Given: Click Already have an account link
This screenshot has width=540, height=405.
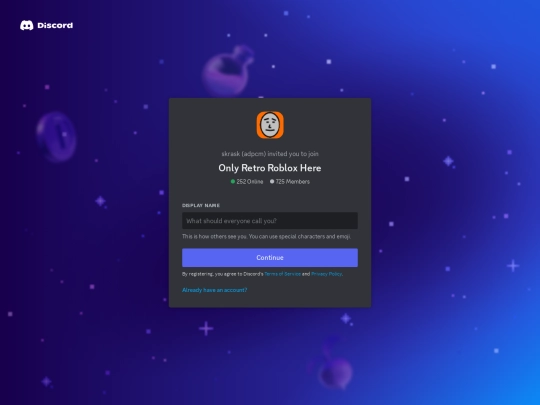Looking at the screenshot, I should tap(215, 290).
